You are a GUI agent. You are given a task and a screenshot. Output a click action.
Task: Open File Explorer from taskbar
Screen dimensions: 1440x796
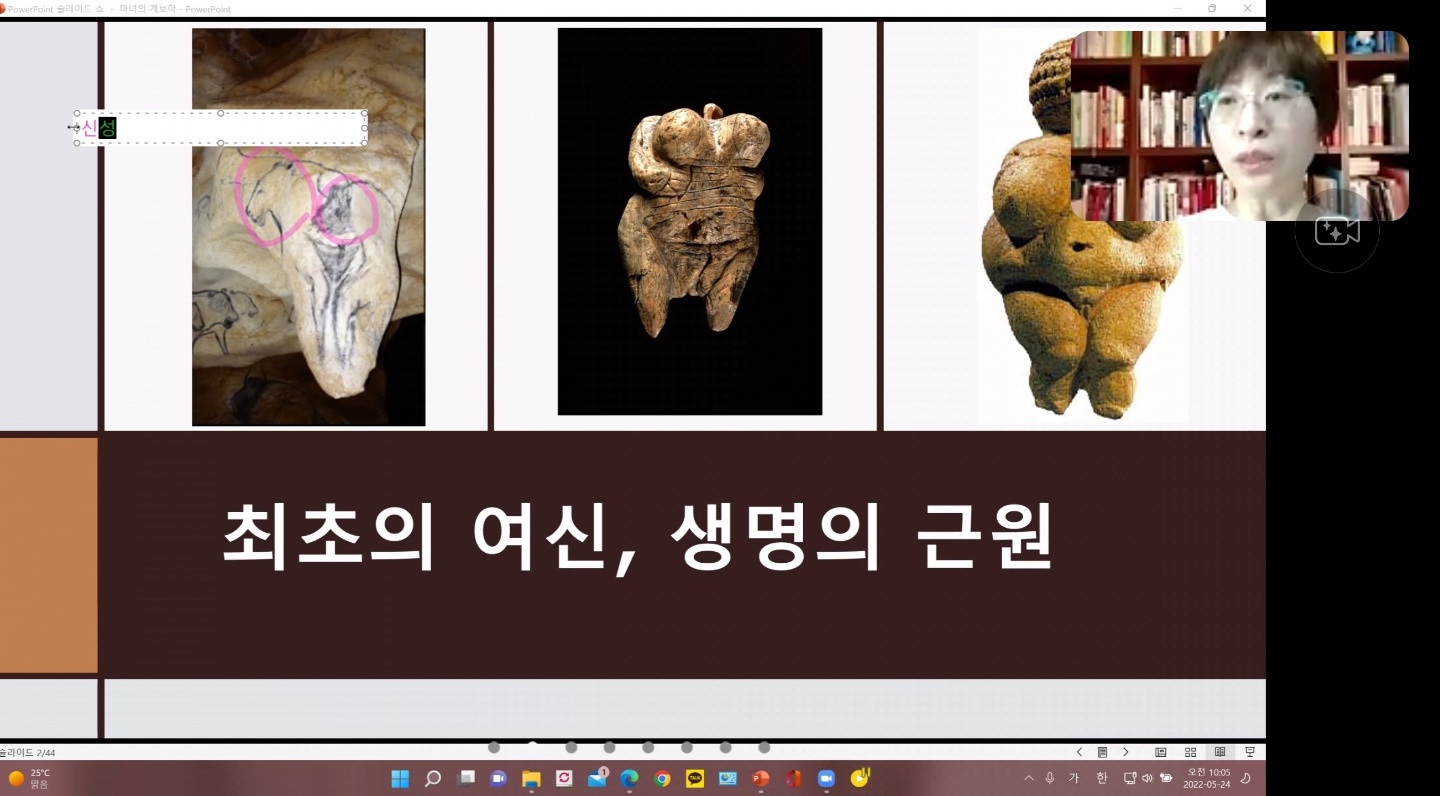[531, 778]
